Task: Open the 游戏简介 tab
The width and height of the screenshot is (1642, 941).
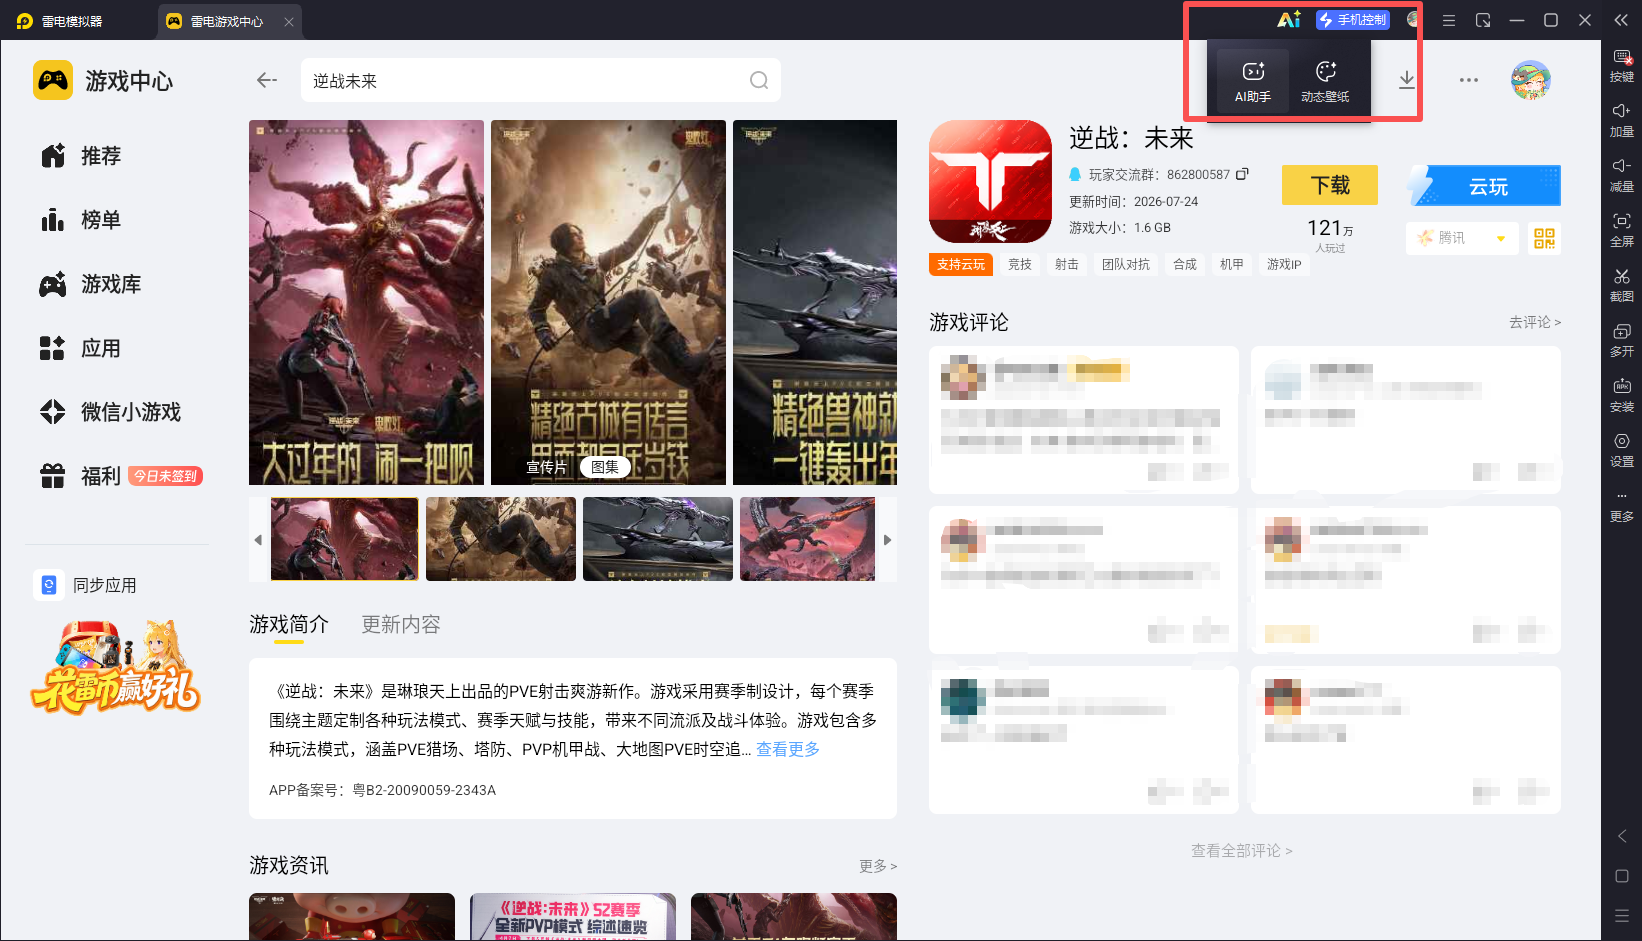Action: click(289, 625)
